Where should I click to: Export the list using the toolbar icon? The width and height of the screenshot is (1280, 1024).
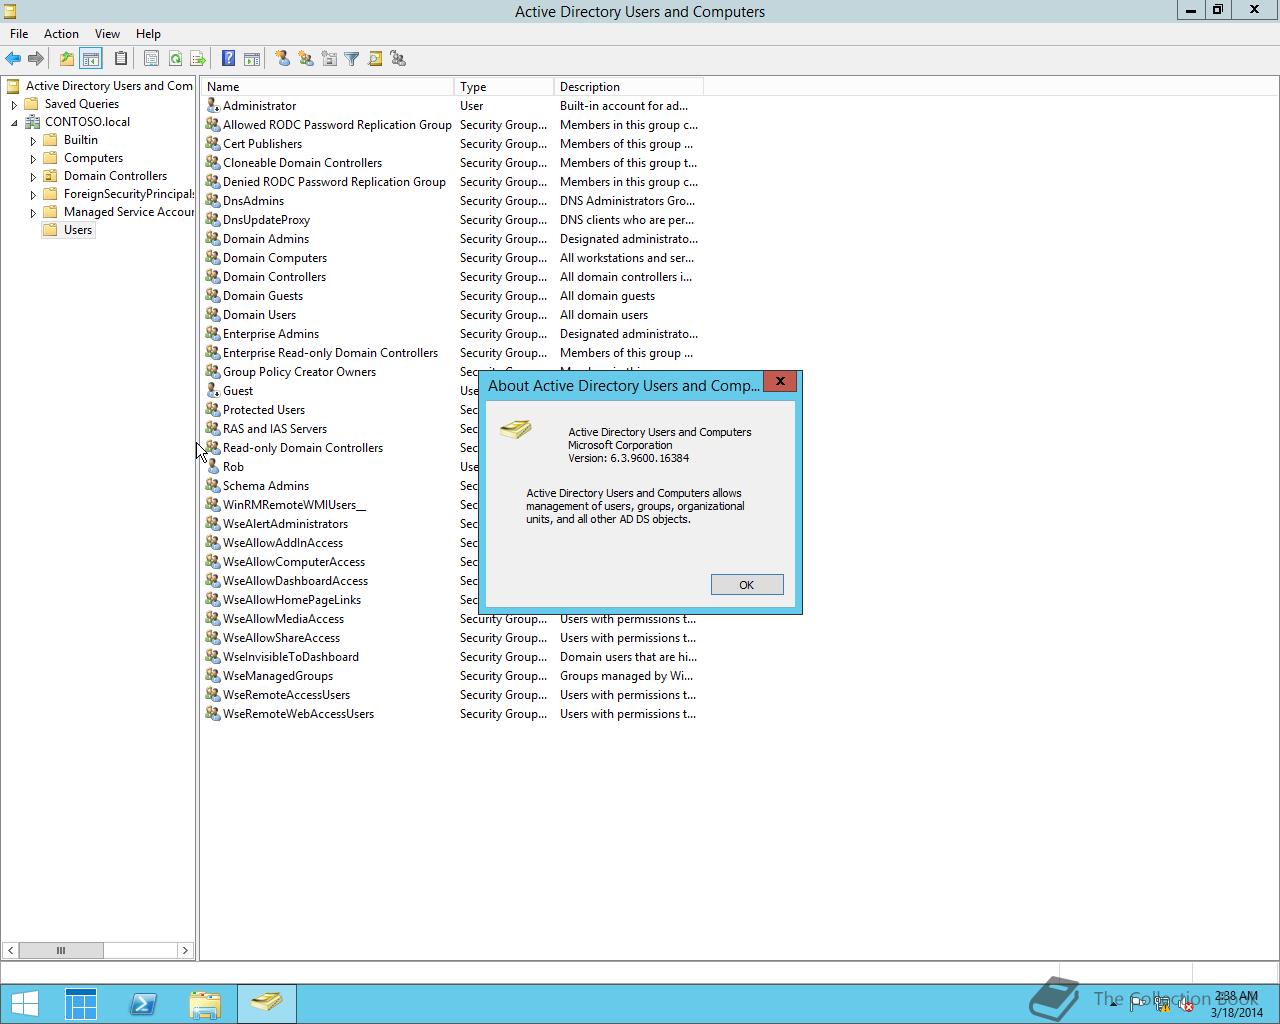[x=198, y=59]
